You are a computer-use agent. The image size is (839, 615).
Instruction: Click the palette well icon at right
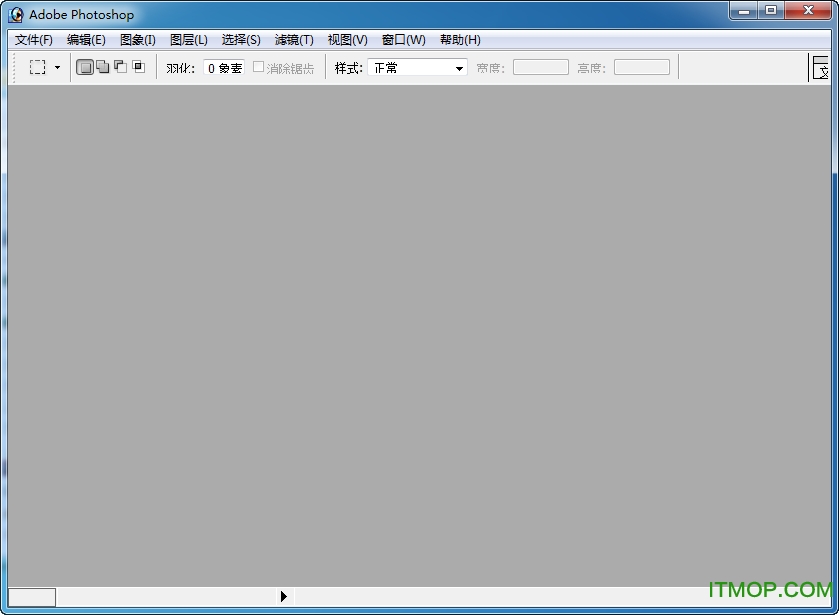821,68
